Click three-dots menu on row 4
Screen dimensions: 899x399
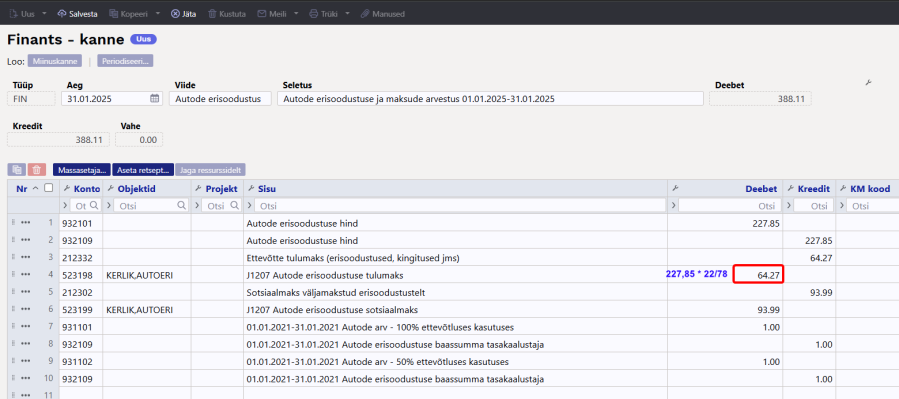pos(25,275)
